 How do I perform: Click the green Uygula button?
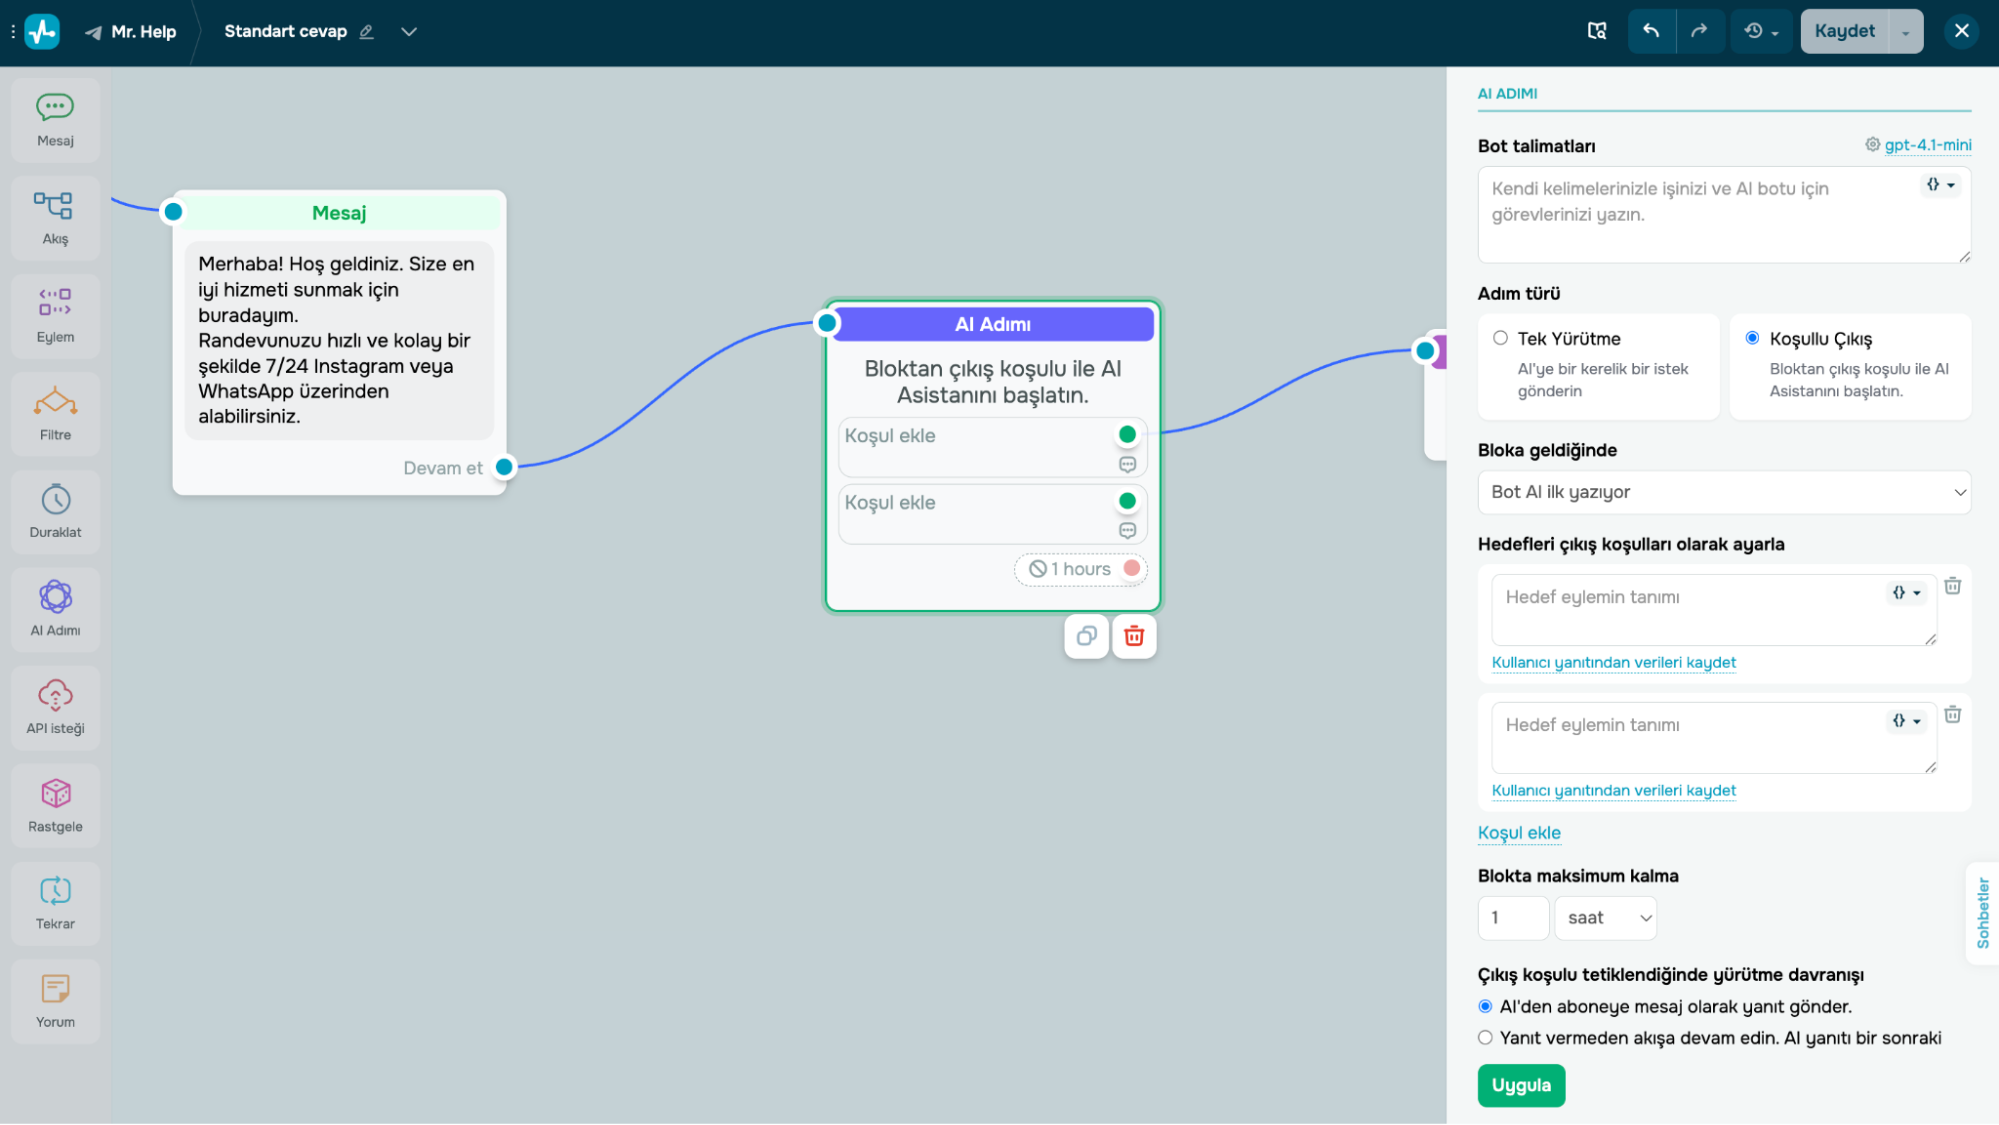[x=1520, y=1085]
